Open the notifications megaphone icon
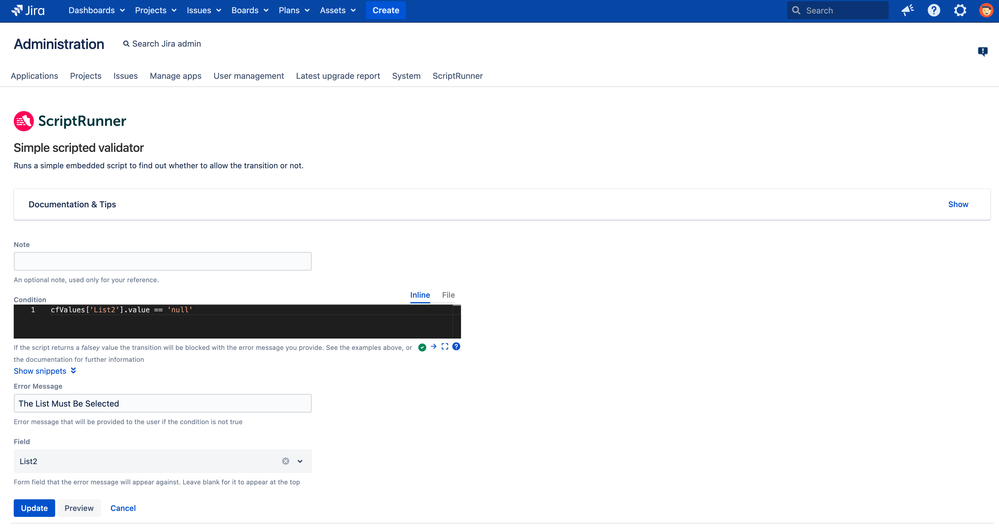This screenshot has width=999, height=528. coord(907,10)
